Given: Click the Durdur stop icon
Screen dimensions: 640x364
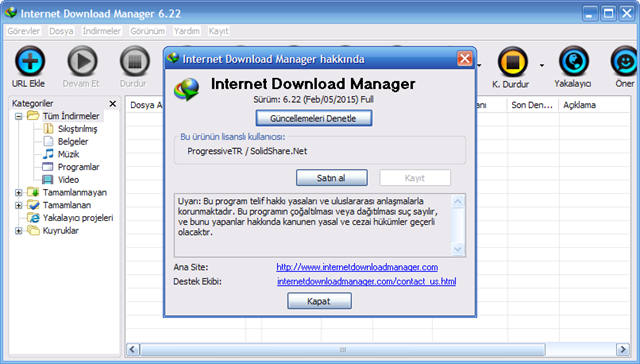Looking at the screenshot, I should (x=135, y=61).
